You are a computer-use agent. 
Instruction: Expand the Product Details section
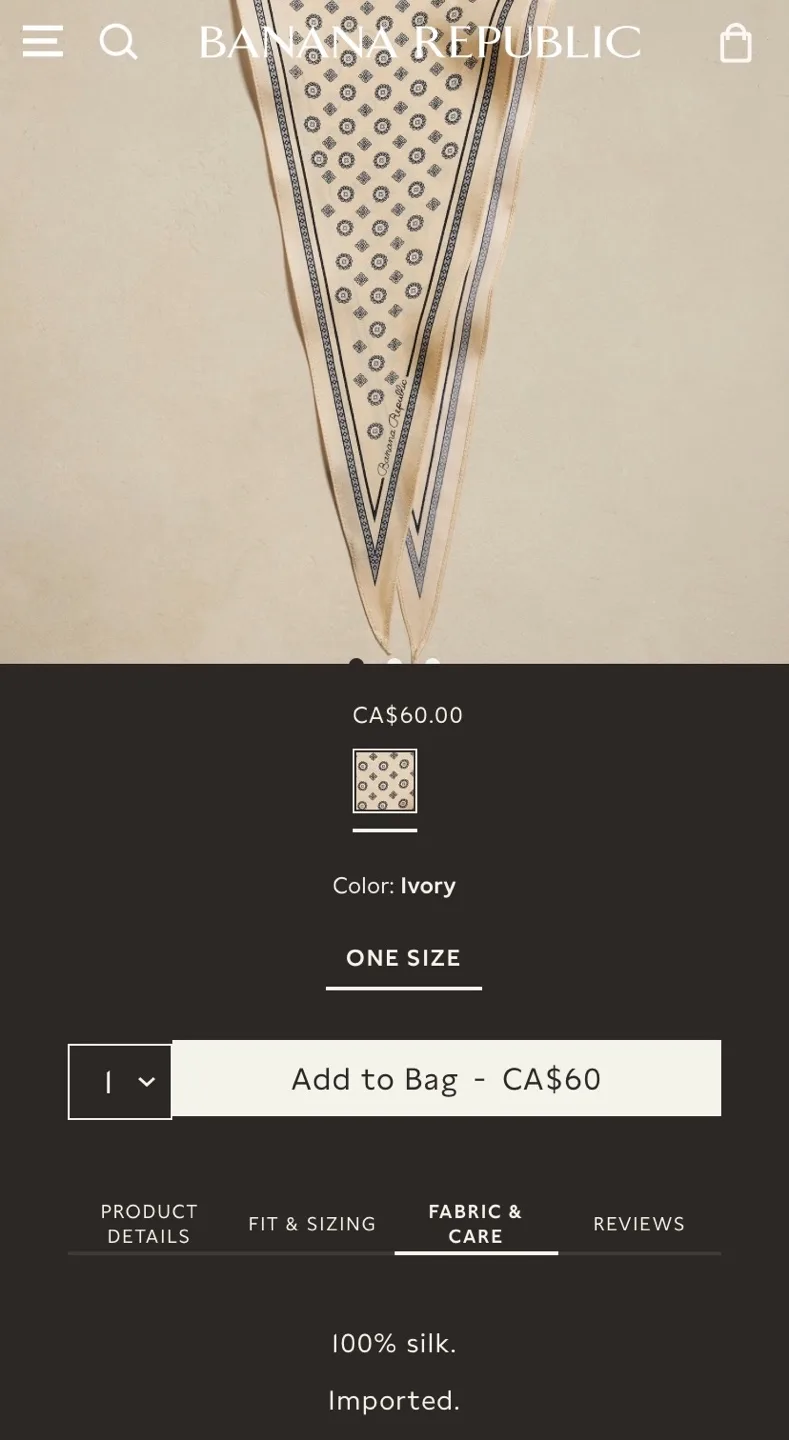point(148,1223)
